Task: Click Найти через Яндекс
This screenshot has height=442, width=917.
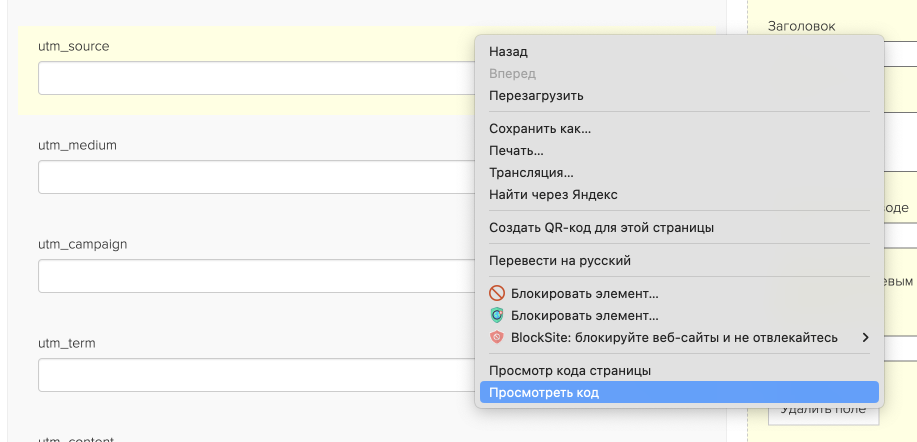Action: tap(553, 195)
